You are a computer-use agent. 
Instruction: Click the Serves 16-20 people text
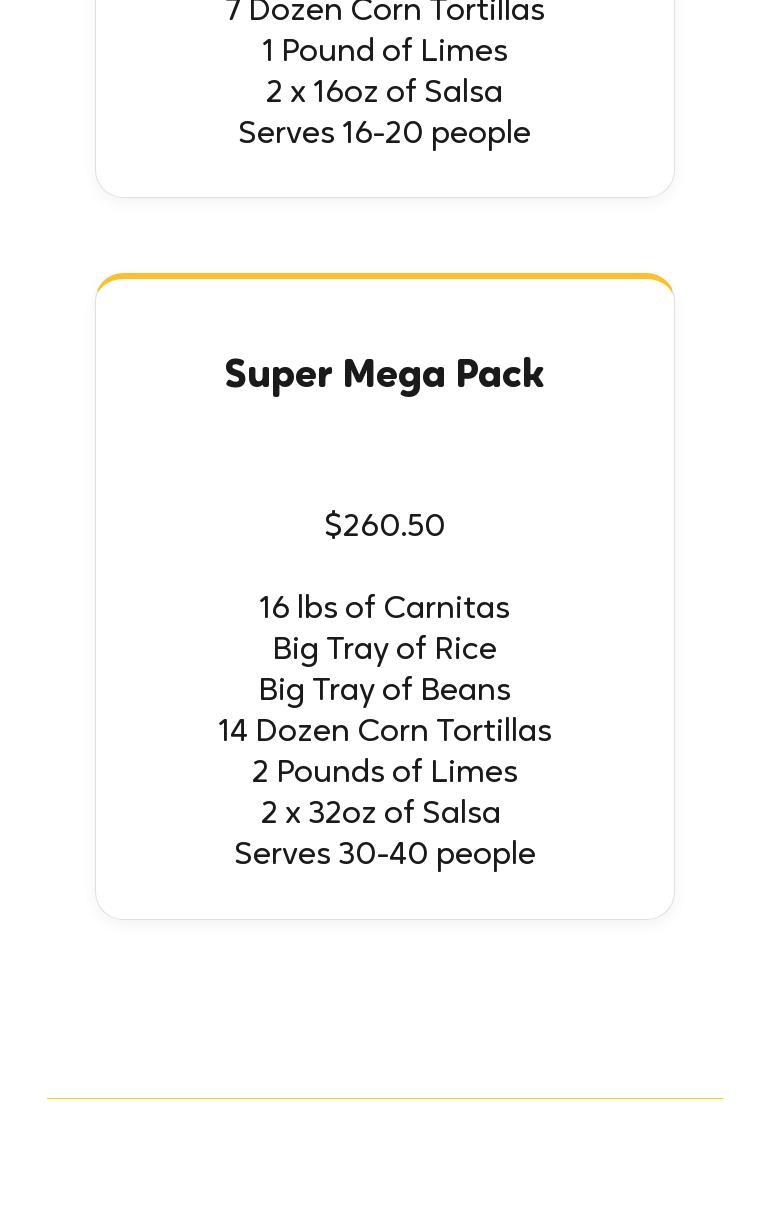[x=384, y=132]
